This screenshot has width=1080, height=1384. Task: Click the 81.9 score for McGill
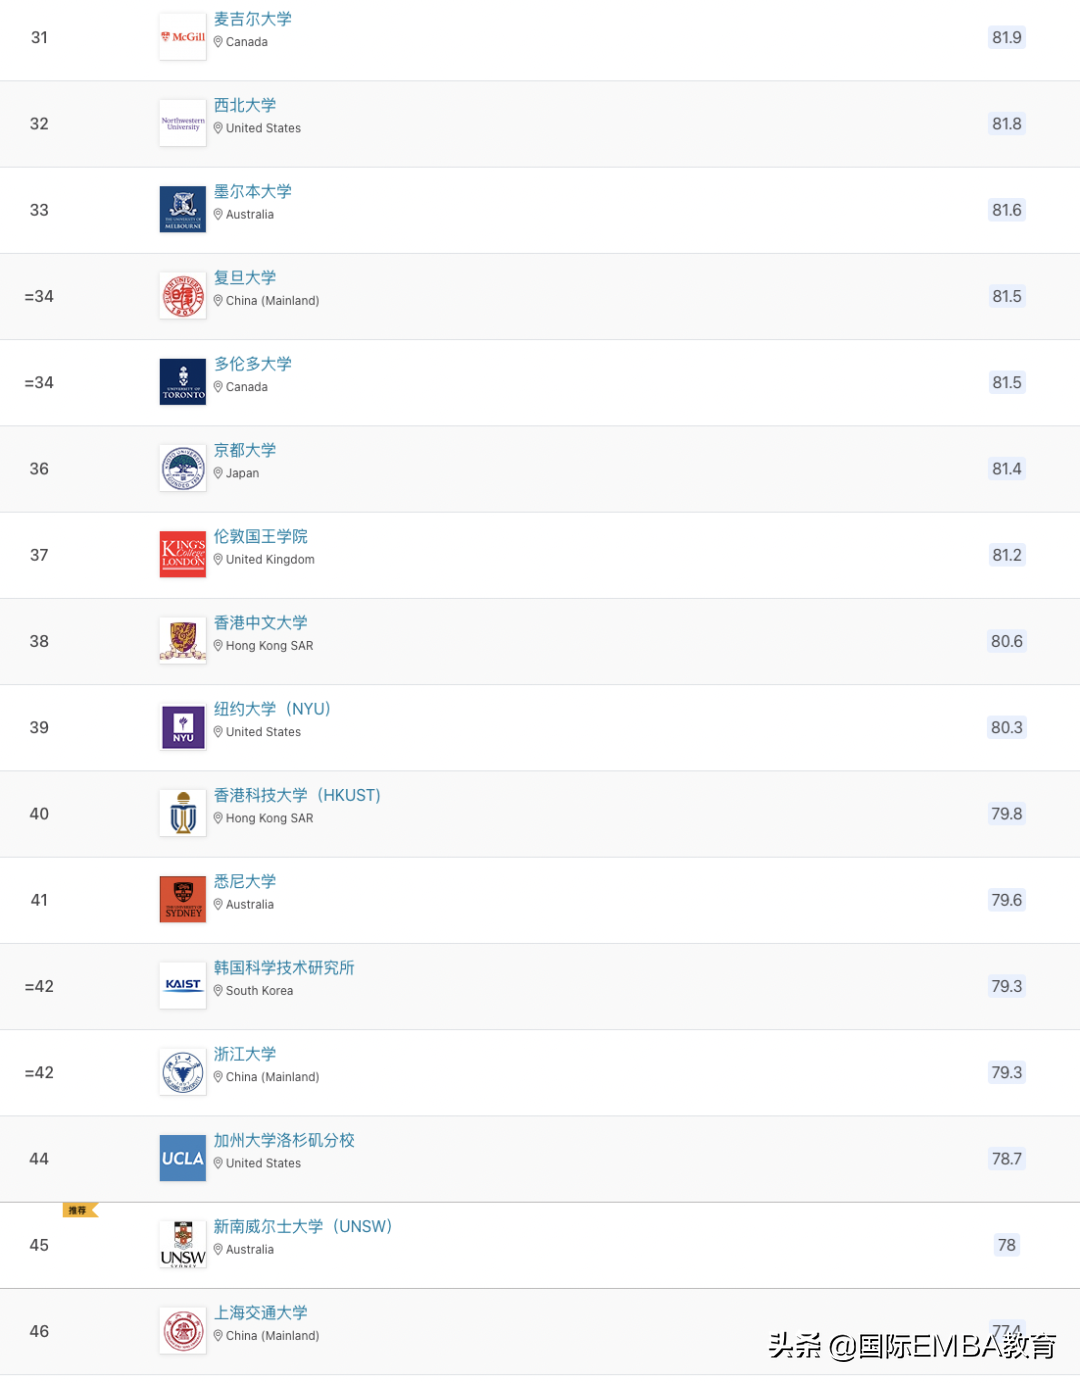coord(1006,38)
